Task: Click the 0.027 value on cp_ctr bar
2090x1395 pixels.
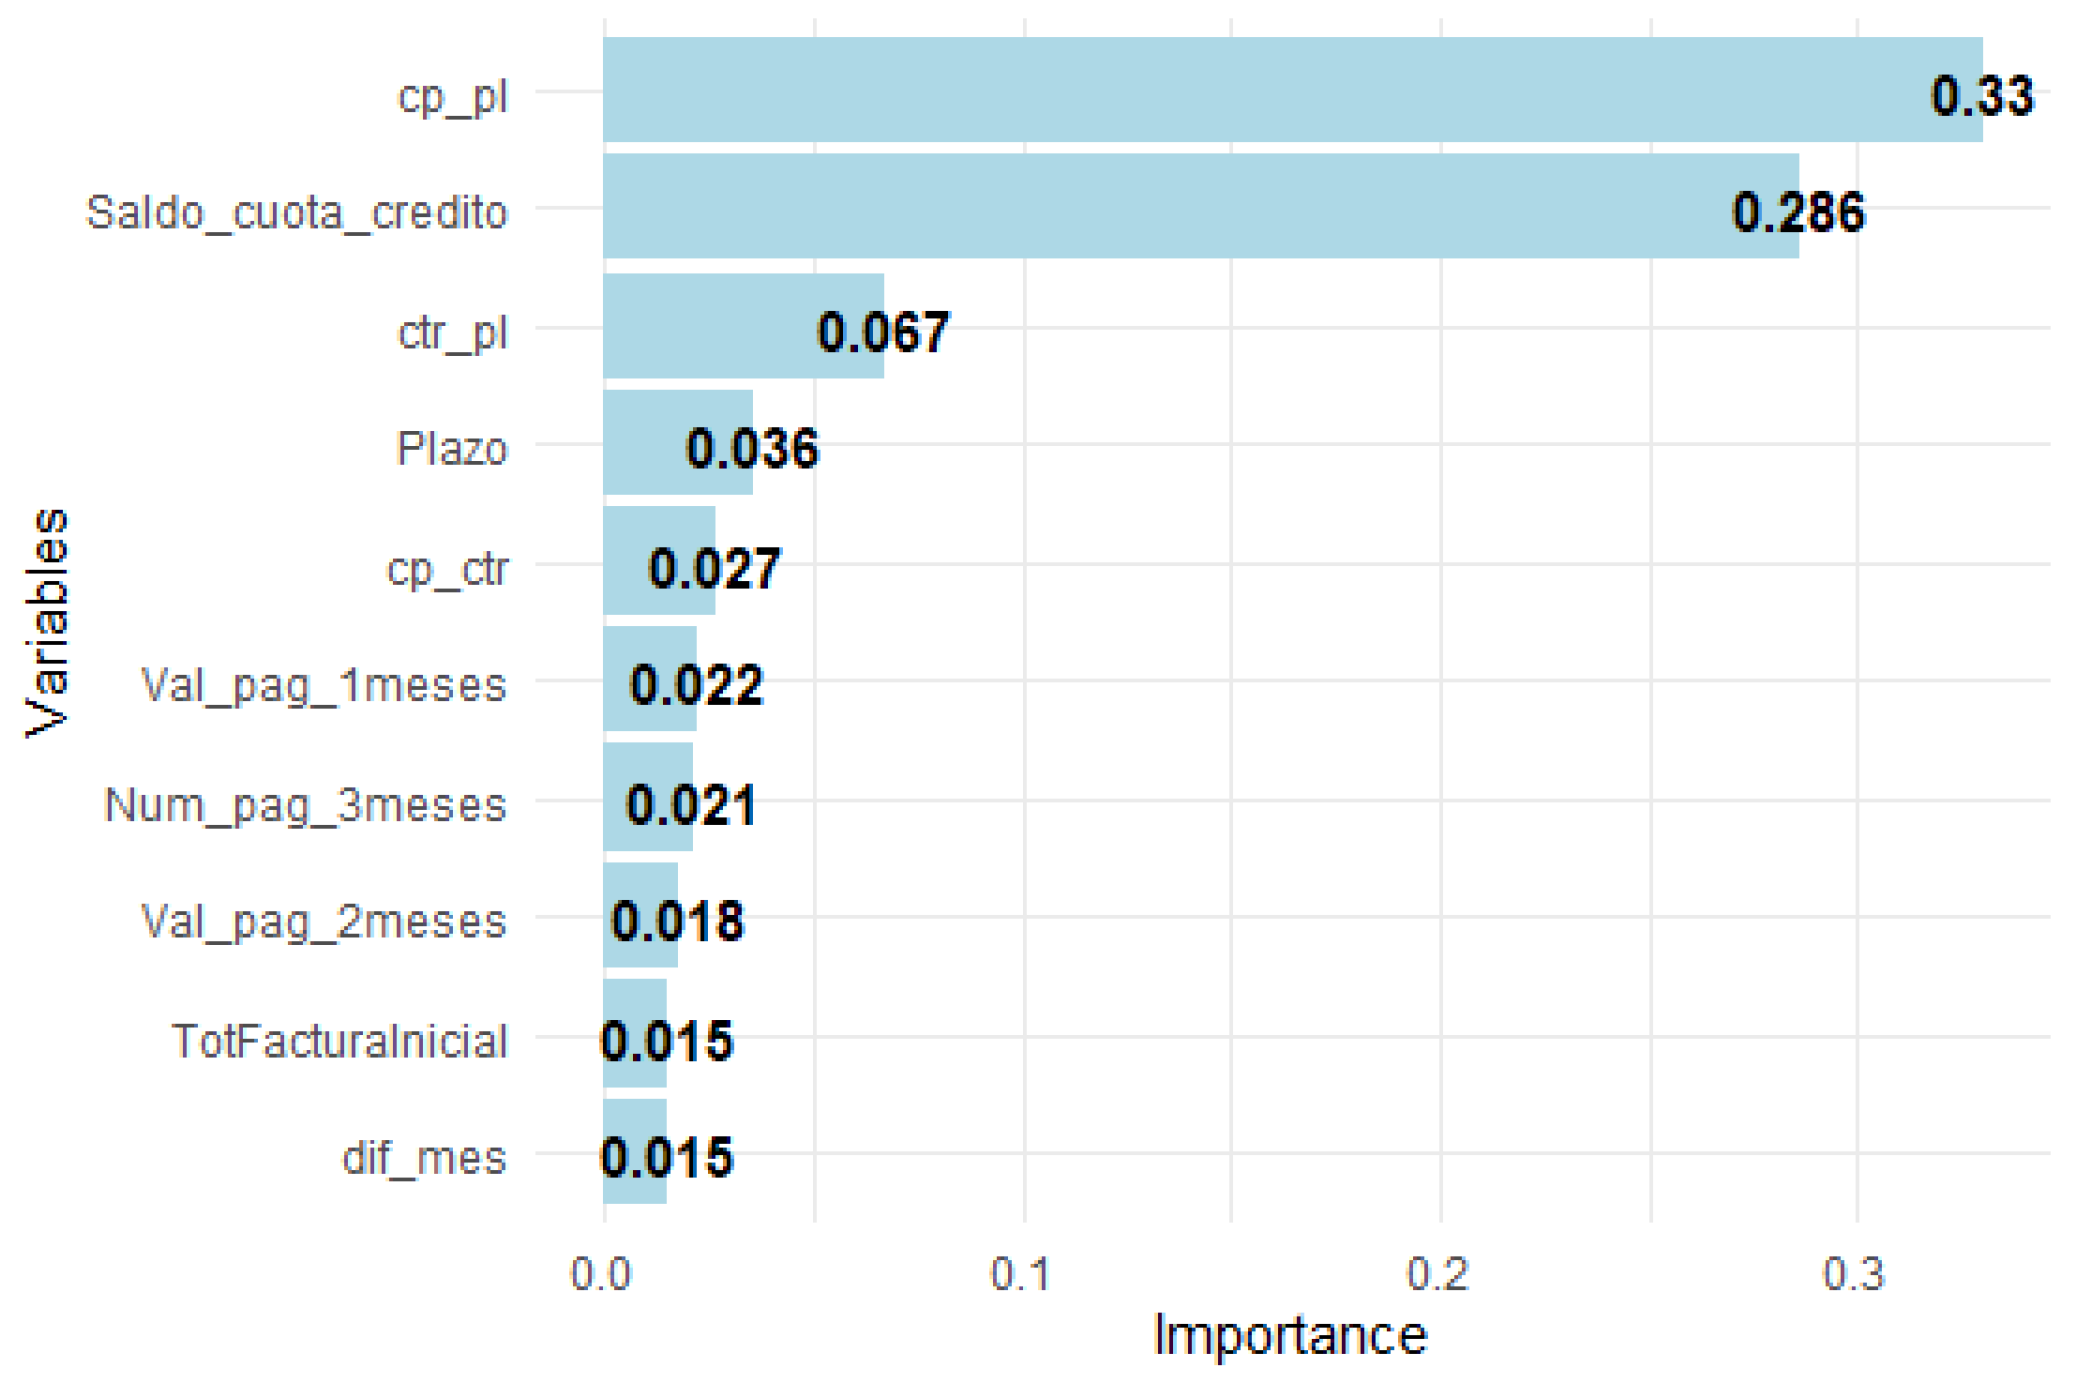Action: click(x=714, y=569)
